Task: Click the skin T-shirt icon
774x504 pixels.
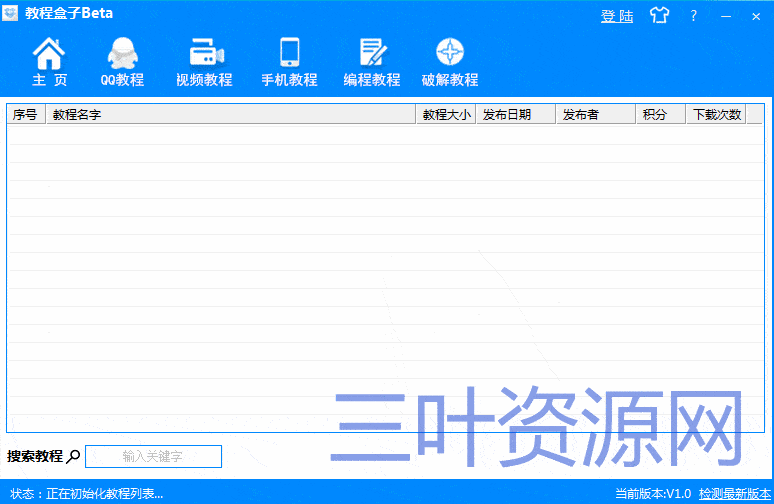Action: (x=658, y=15)
